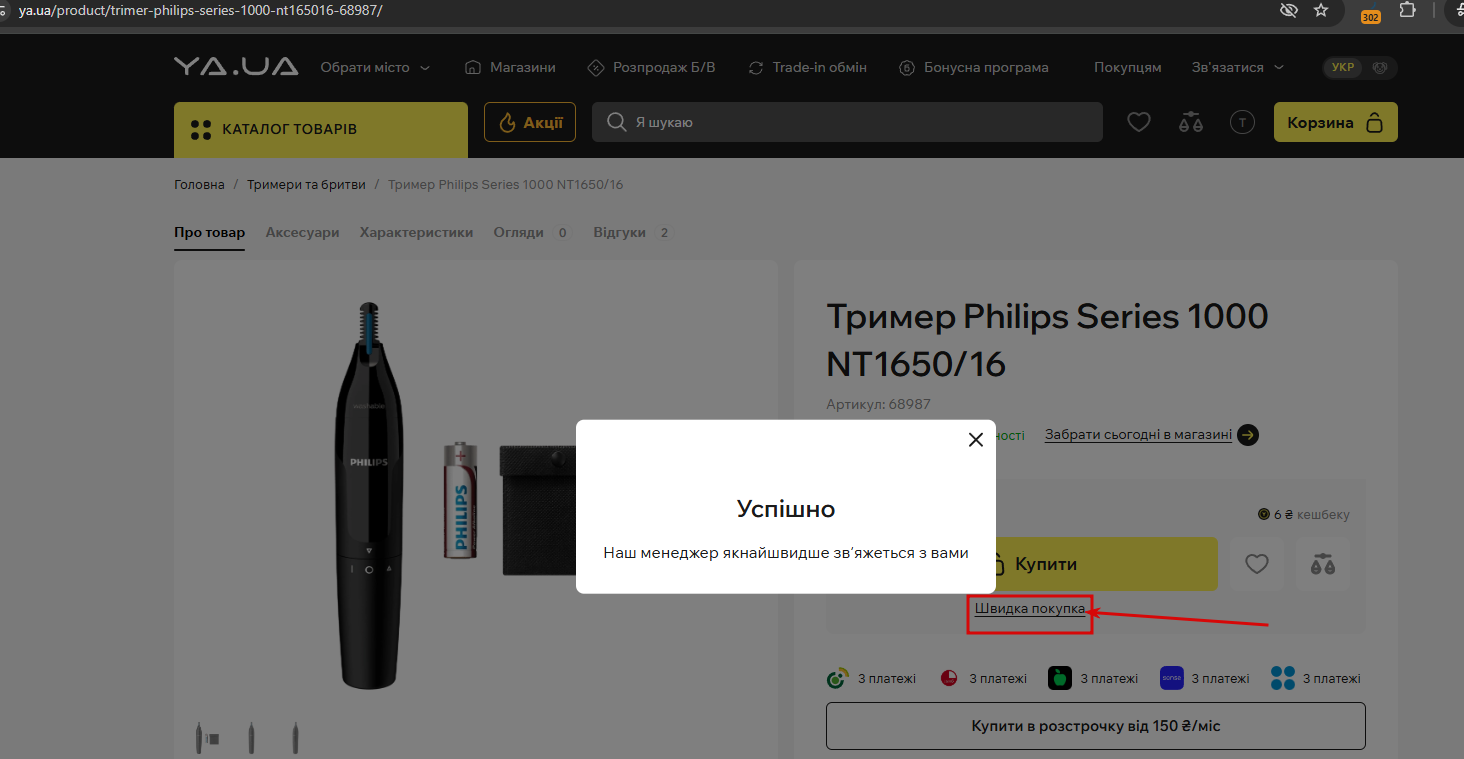This screenshot has height=759, width=1464.
Task: Open the header comparison scales icon
Action: tap(1190, 123)
